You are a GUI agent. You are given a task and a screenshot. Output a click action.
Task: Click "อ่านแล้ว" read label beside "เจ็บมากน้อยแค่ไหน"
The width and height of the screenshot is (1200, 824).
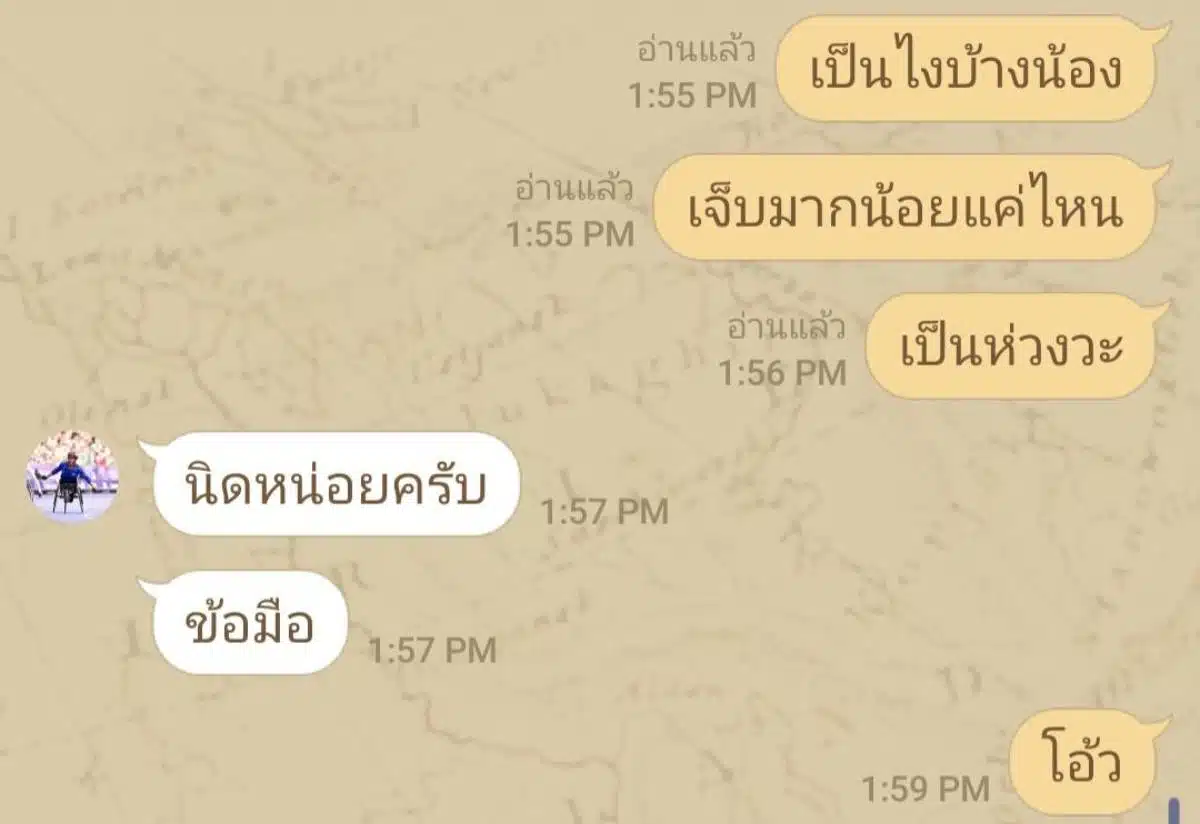click(575, 188)
